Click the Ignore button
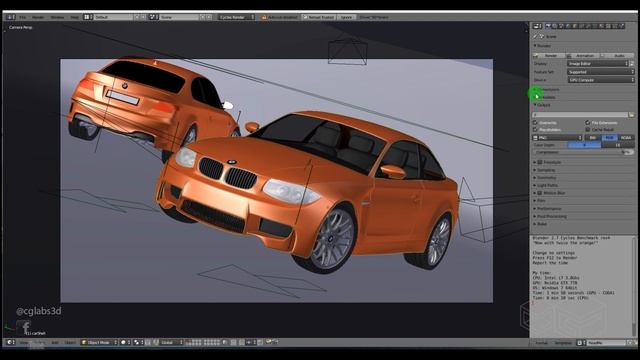This screenshot has width=640, height=360. click(346, 17)
